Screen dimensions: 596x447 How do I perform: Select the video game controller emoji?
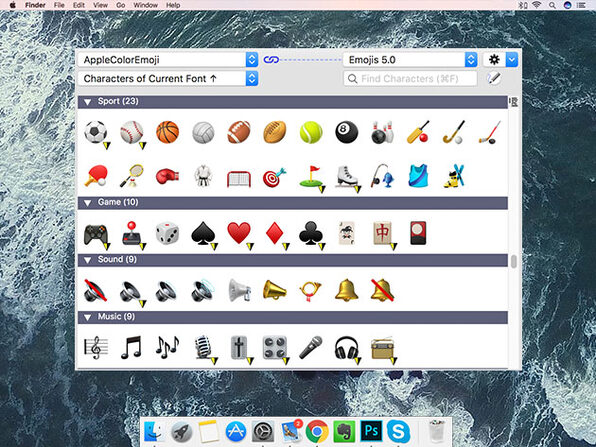(x=95, y=235)
